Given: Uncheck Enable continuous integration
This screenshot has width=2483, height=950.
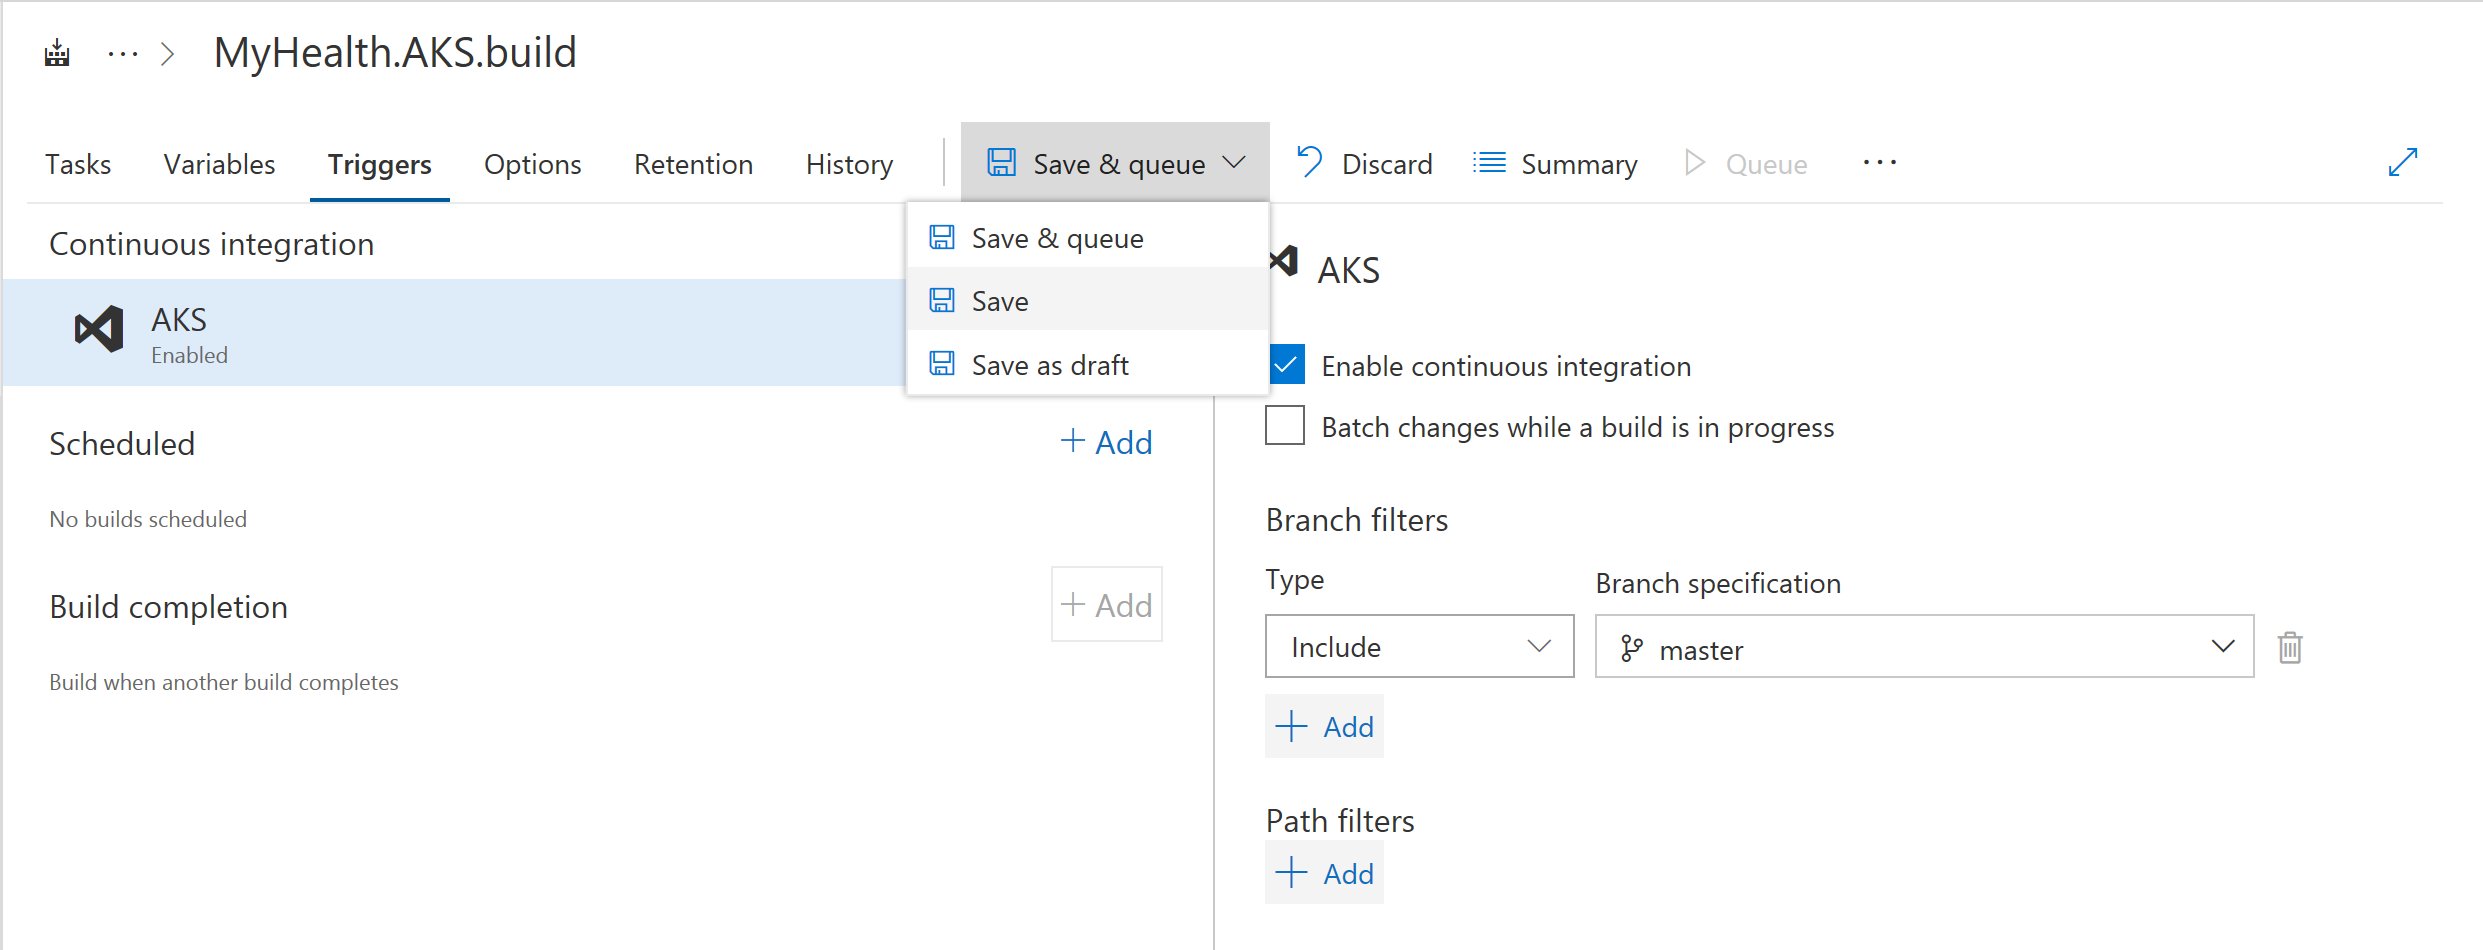Looking at the screenshot, I should tap(1286, 365).
